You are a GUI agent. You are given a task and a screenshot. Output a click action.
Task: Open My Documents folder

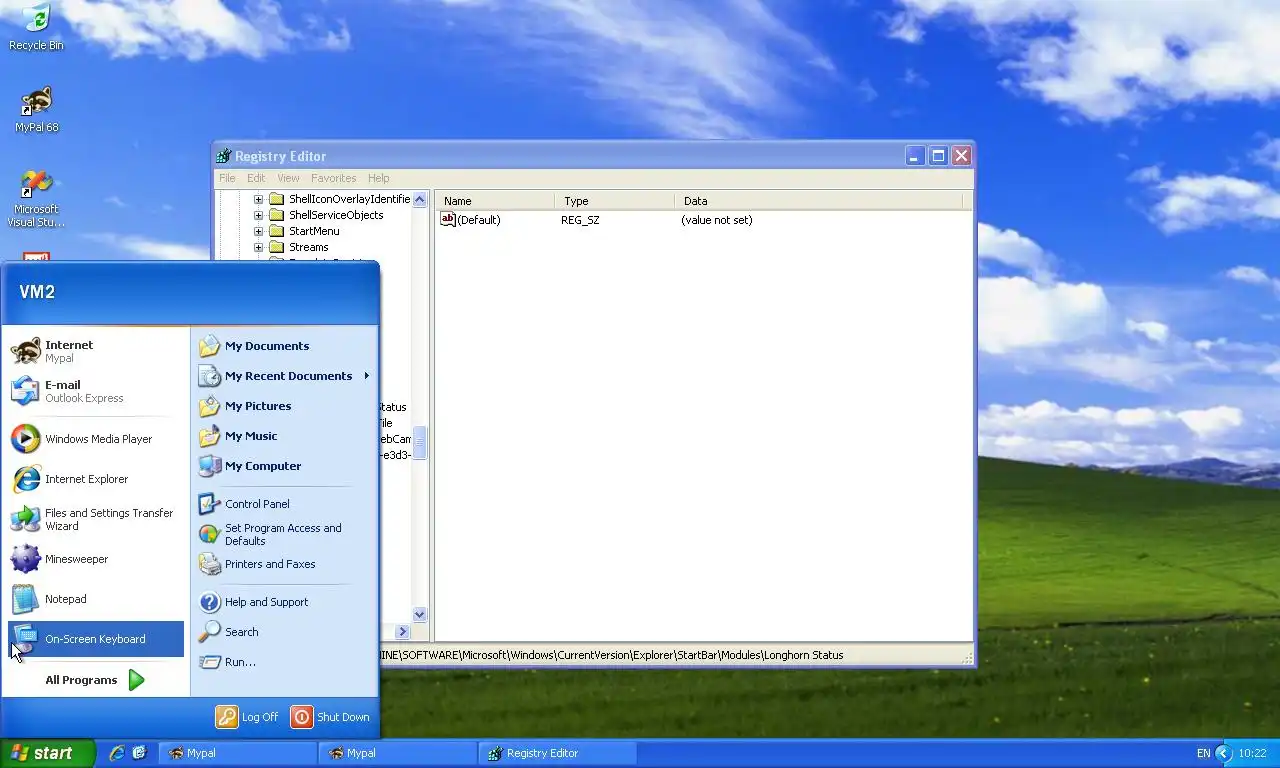click(284, 346)
